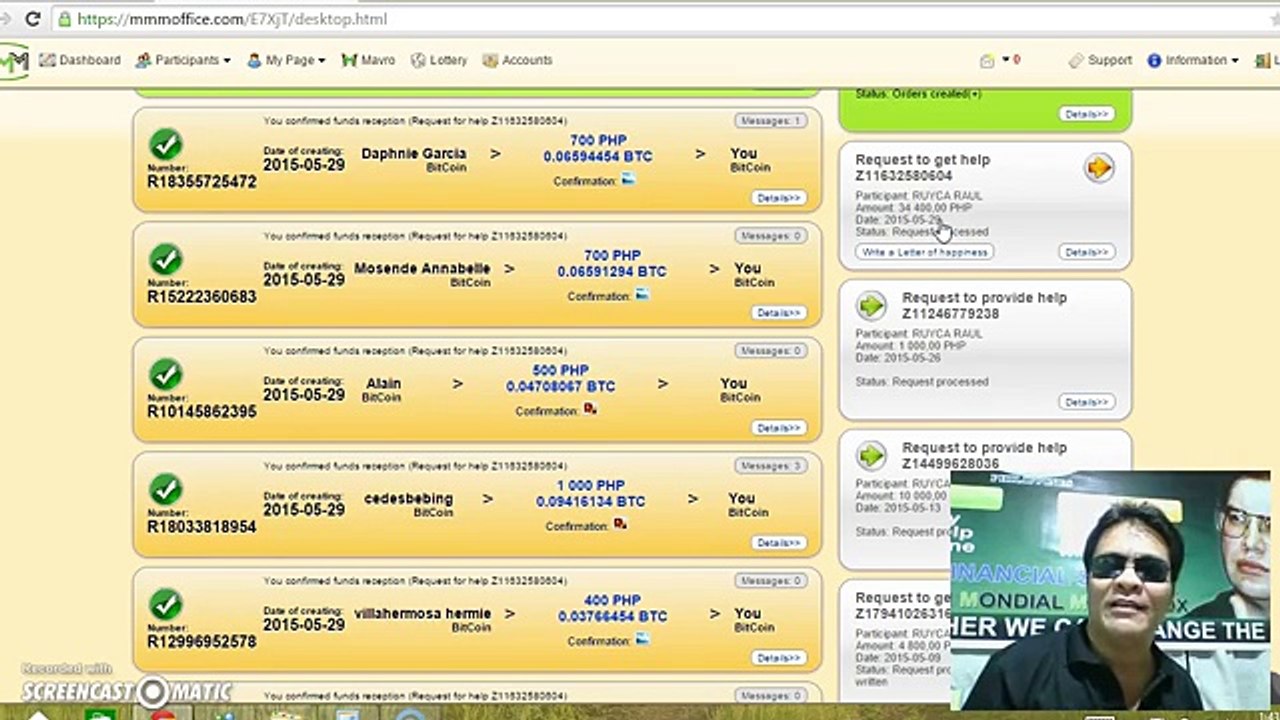Select the name cedesbebing
Viewport: 1280px width, 720px height.
tap(408, 499)
